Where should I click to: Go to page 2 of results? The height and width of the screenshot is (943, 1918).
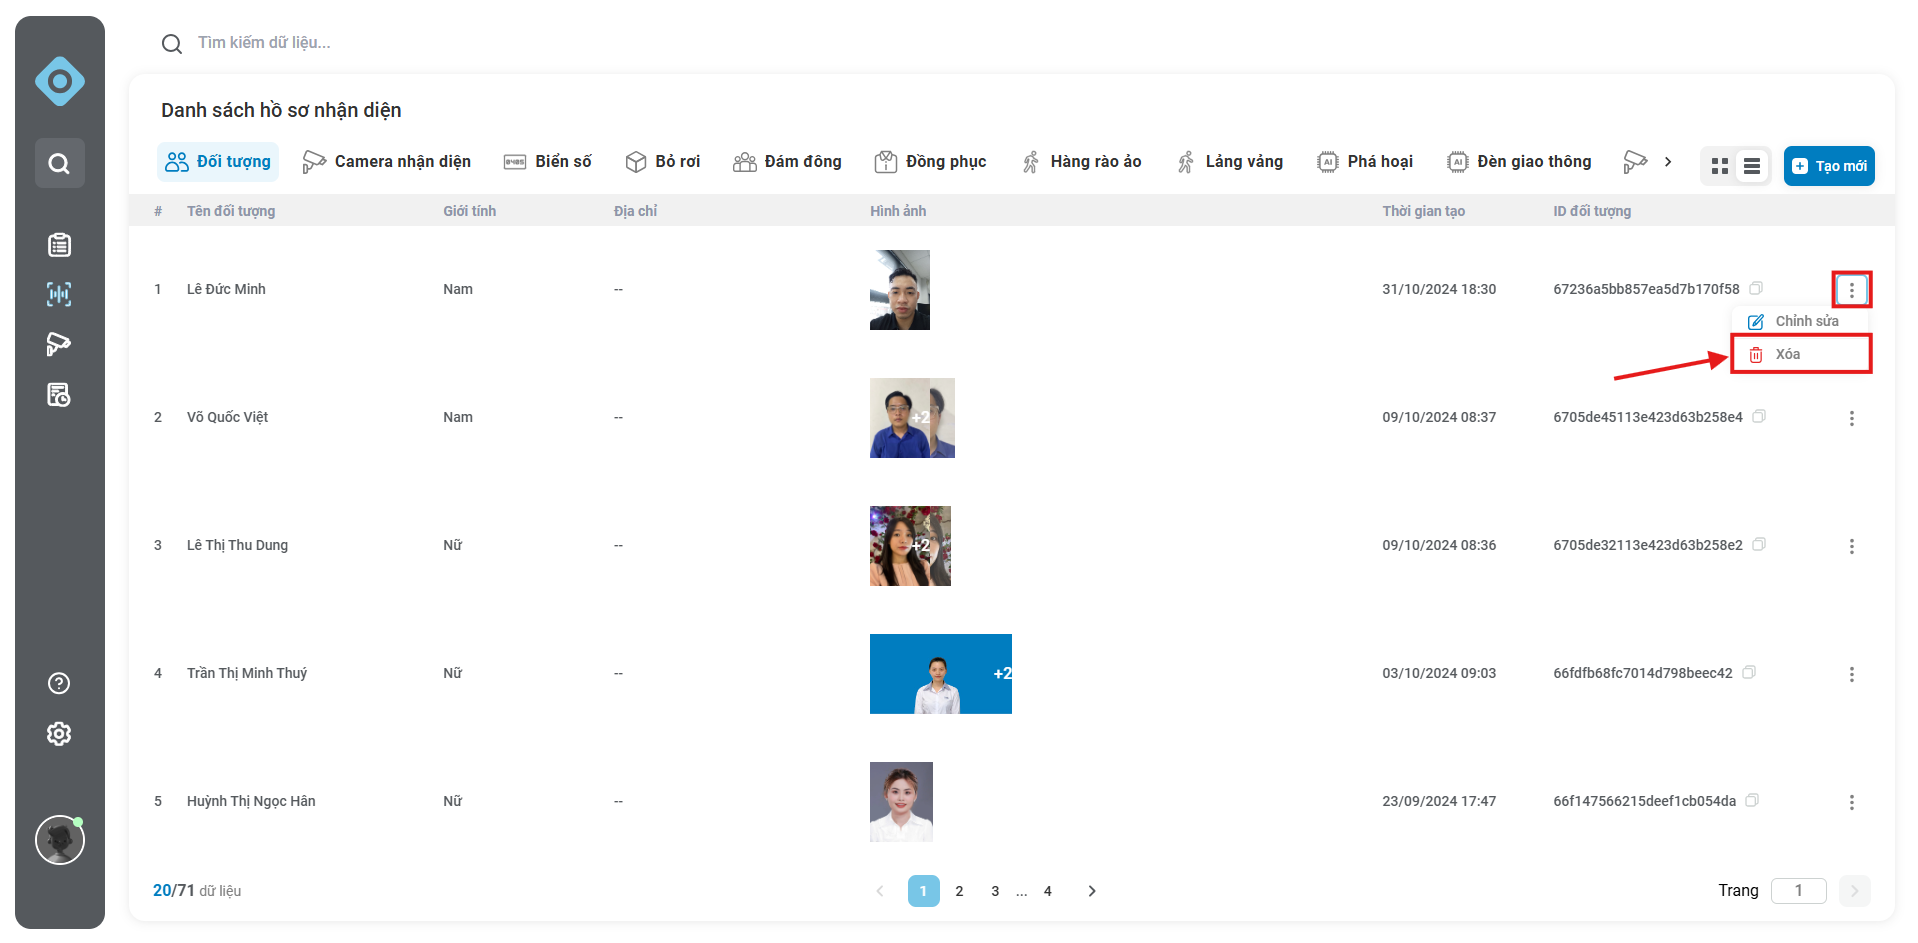click(959, 891)
